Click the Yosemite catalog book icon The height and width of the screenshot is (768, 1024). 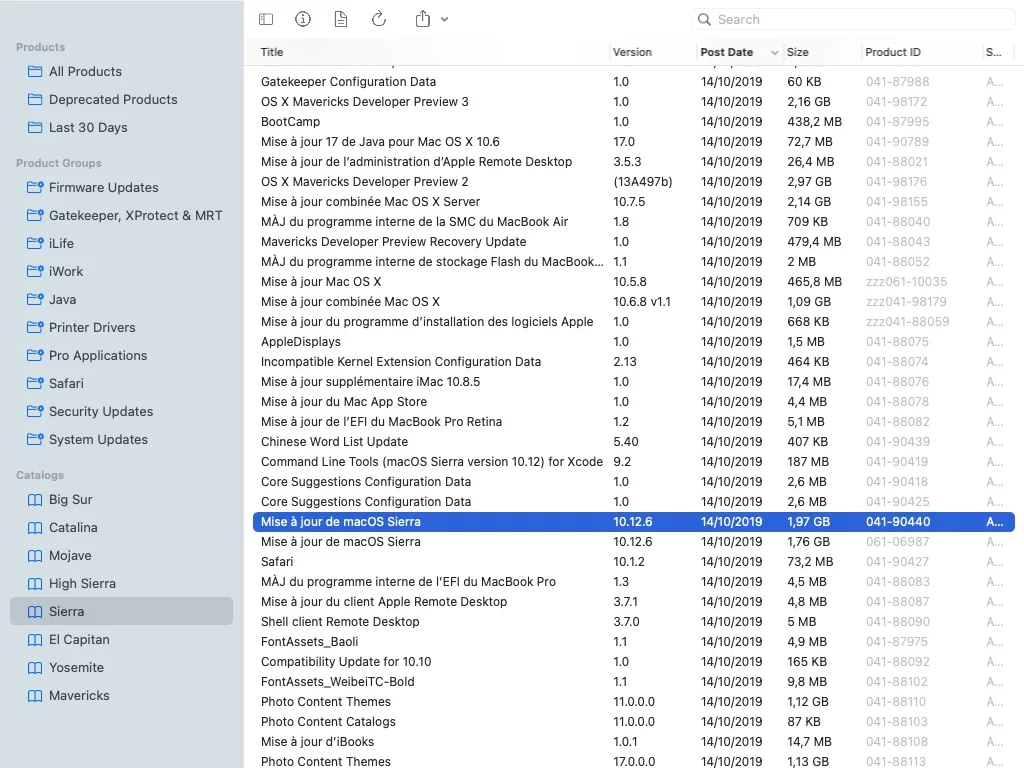pos(35,668)
